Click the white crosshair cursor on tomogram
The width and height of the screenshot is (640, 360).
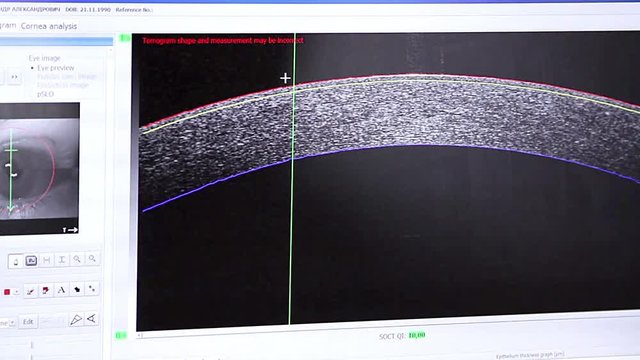(285, 78)
